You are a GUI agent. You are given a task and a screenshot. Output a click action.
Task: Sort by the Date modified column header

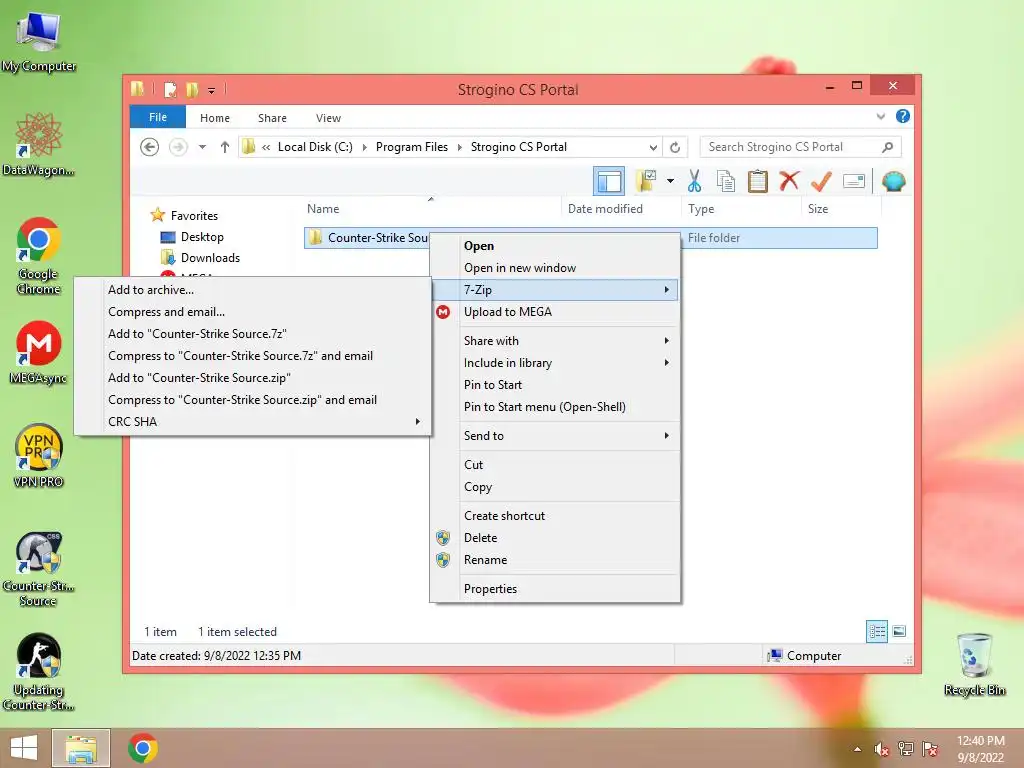tap(621, 208)
